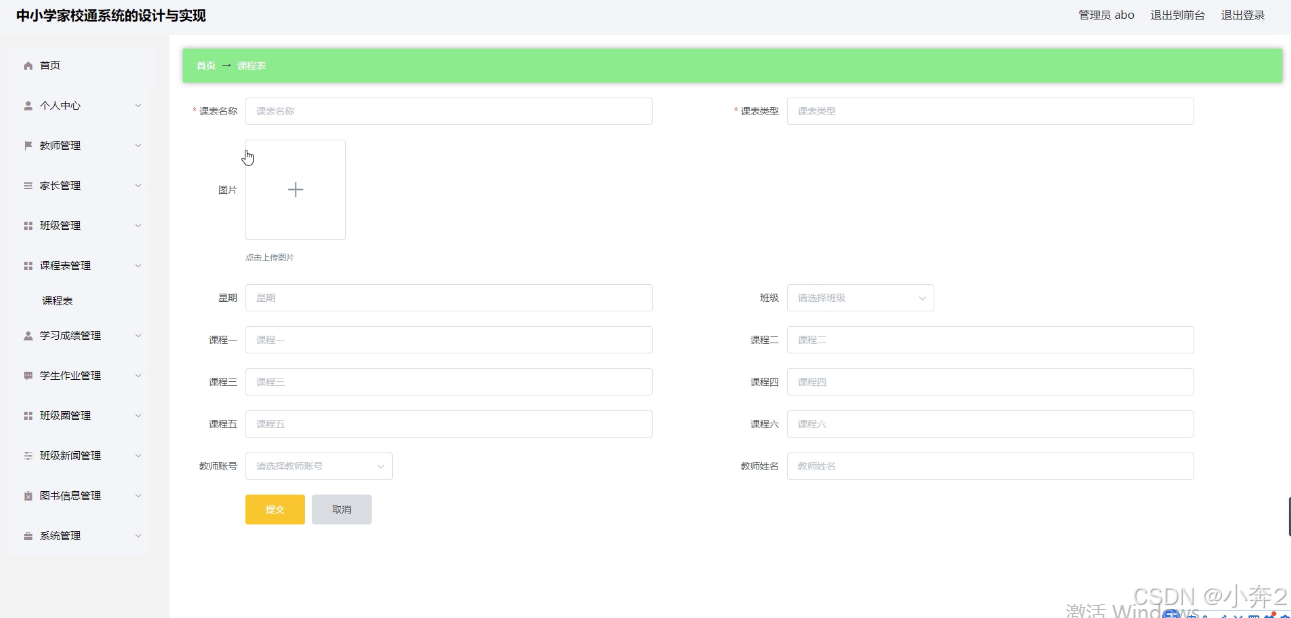
Task: Click the flag icon next to 教师管理
Action: 27,145
